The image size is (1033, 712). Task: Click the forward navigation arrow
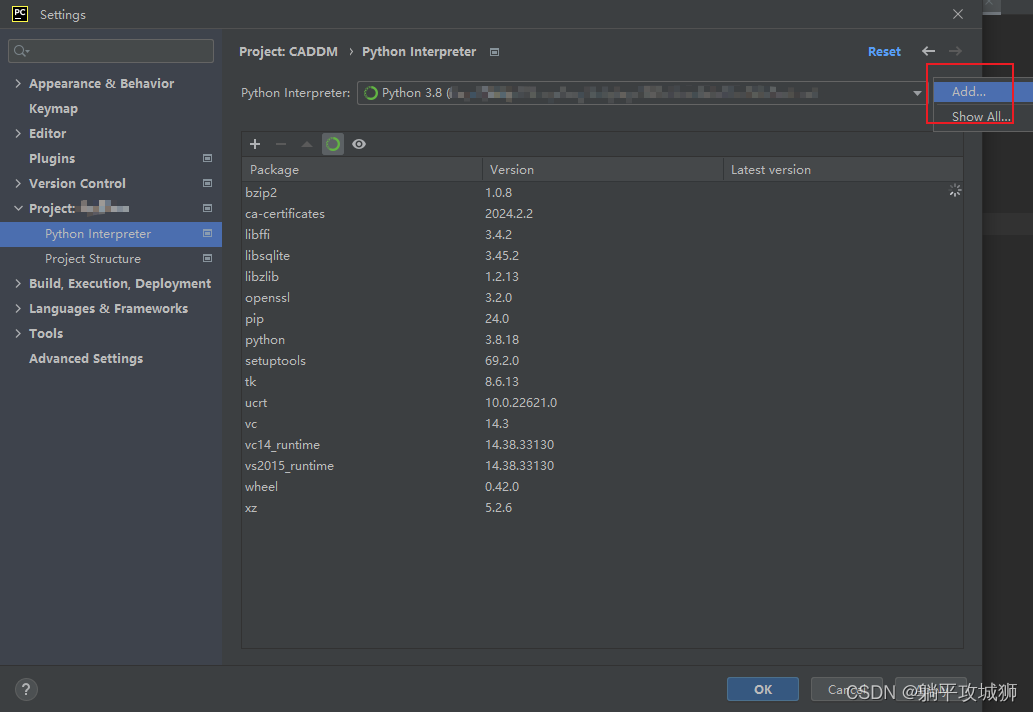coord(955,51)
